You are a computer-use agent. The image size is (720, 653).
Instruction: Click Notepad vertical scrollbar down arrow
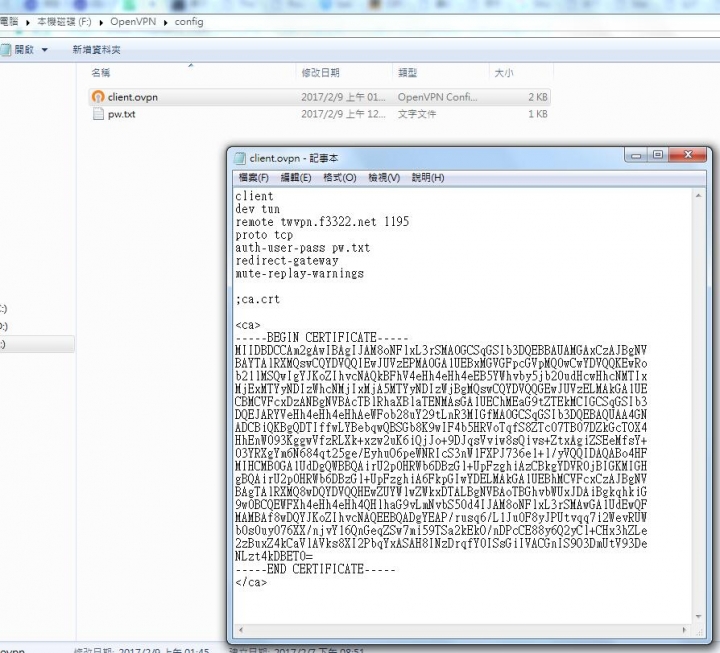698,616
